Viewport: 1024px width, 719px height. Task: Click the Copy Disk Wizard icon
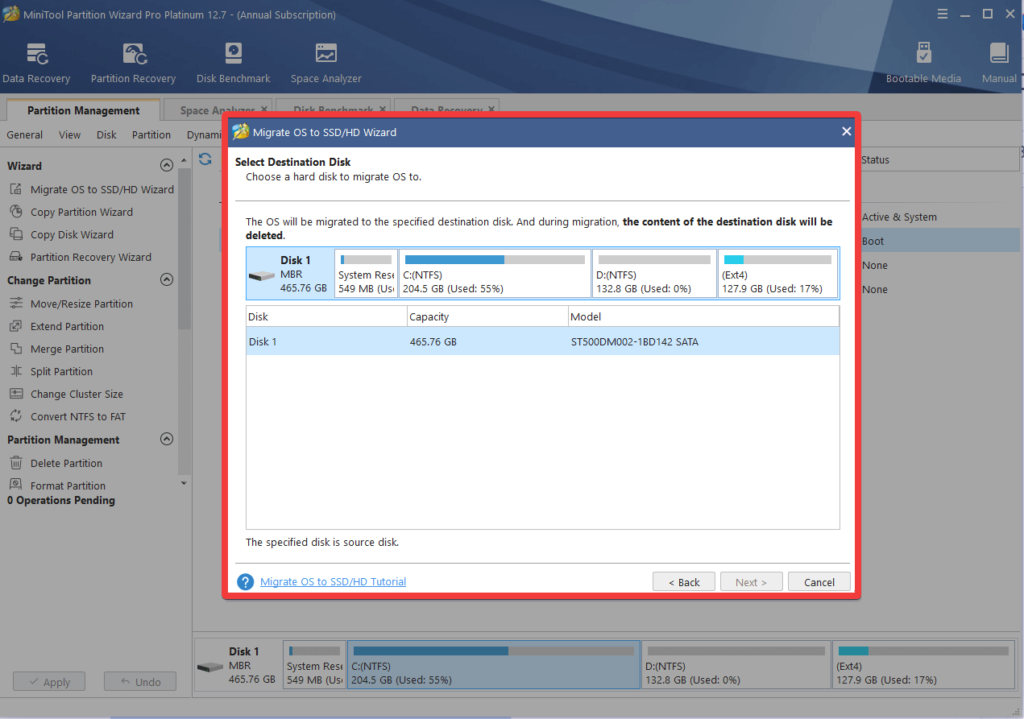(16, 234)
